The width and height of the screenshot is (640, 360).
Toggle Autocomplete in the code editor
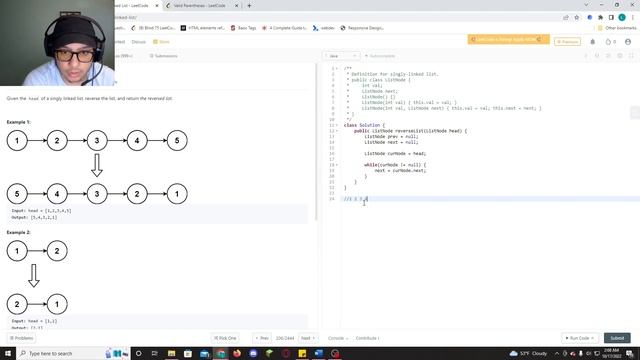tap(380, 56)
